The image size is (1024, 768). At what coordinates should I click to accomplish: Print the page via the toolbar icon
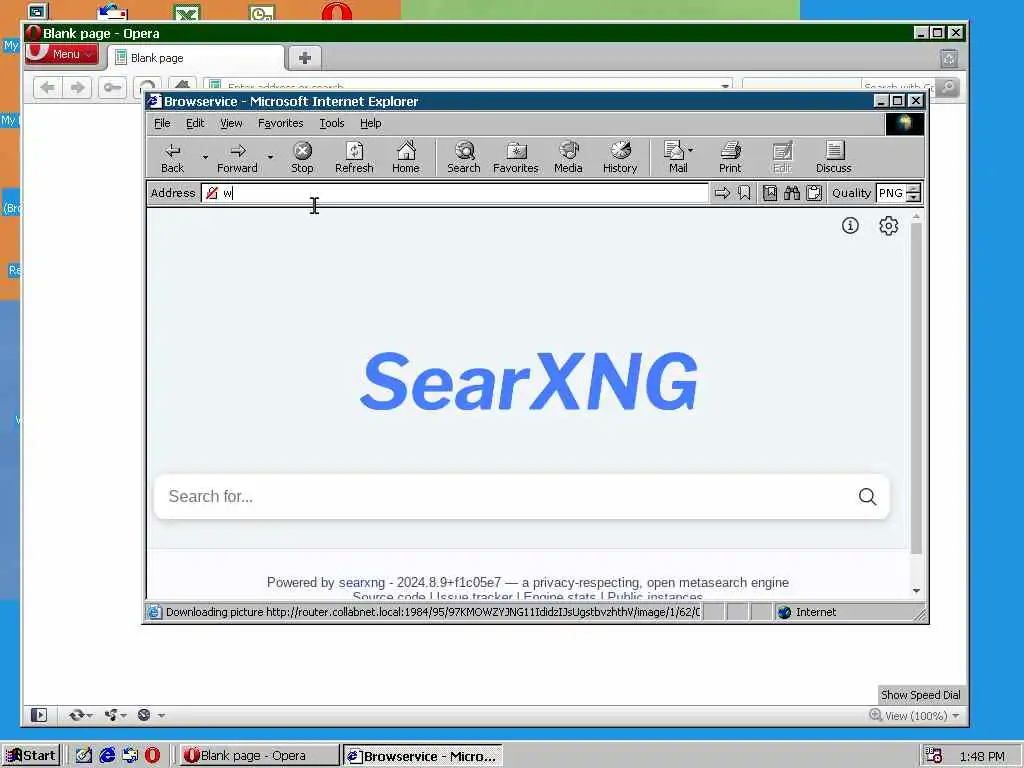pos(730,157)
